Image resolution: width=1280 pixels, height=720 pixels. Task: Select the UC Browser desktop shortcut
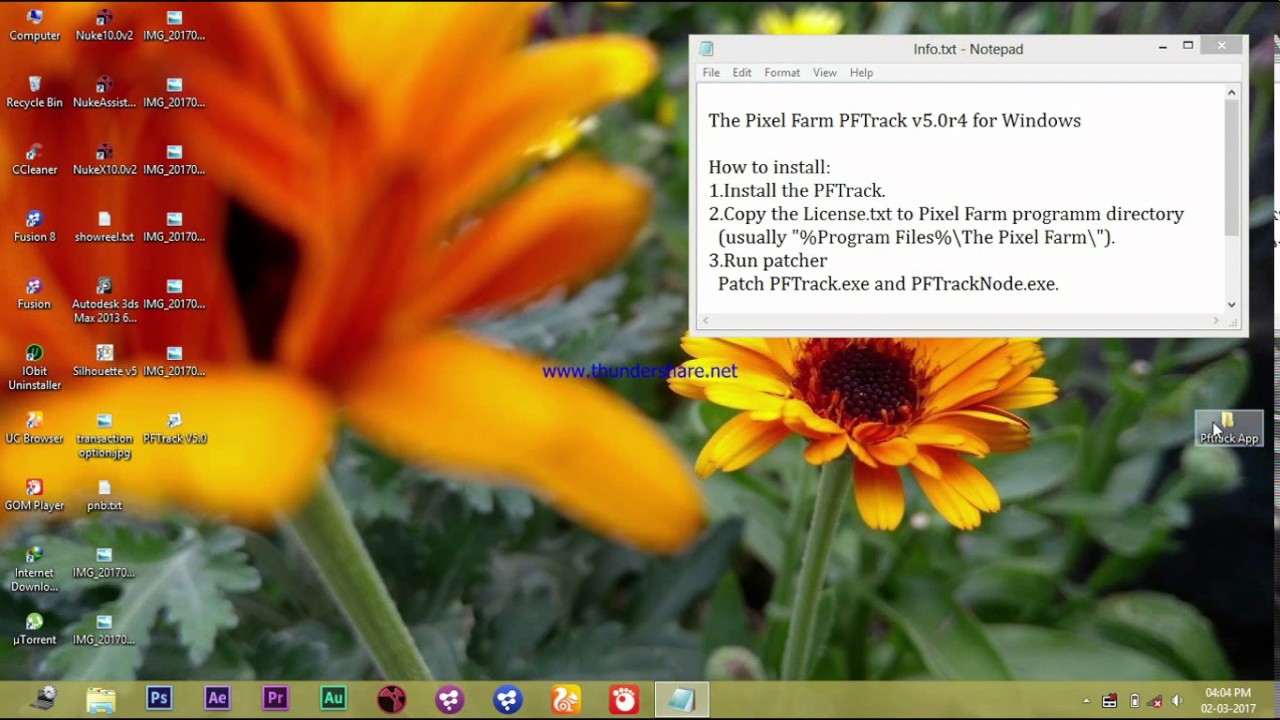(x=34, y=428)
